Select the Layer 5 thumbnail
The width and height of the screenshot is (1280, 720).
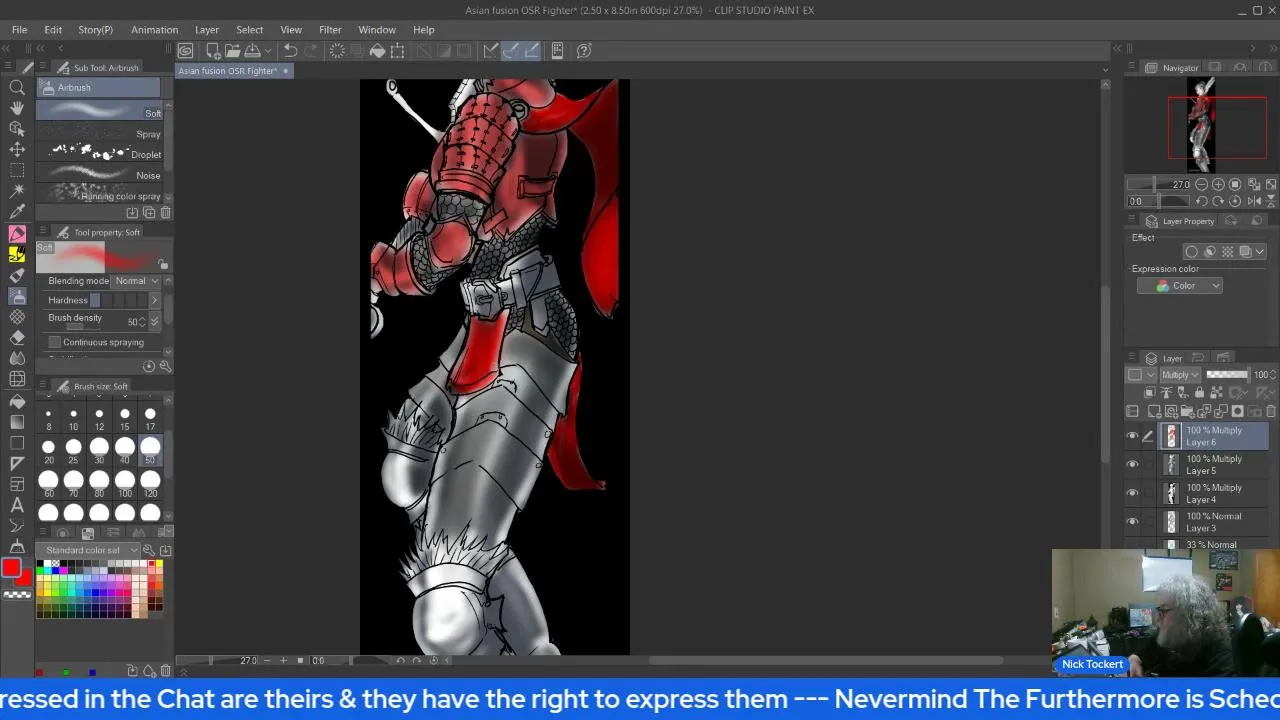pos(1171,465)
